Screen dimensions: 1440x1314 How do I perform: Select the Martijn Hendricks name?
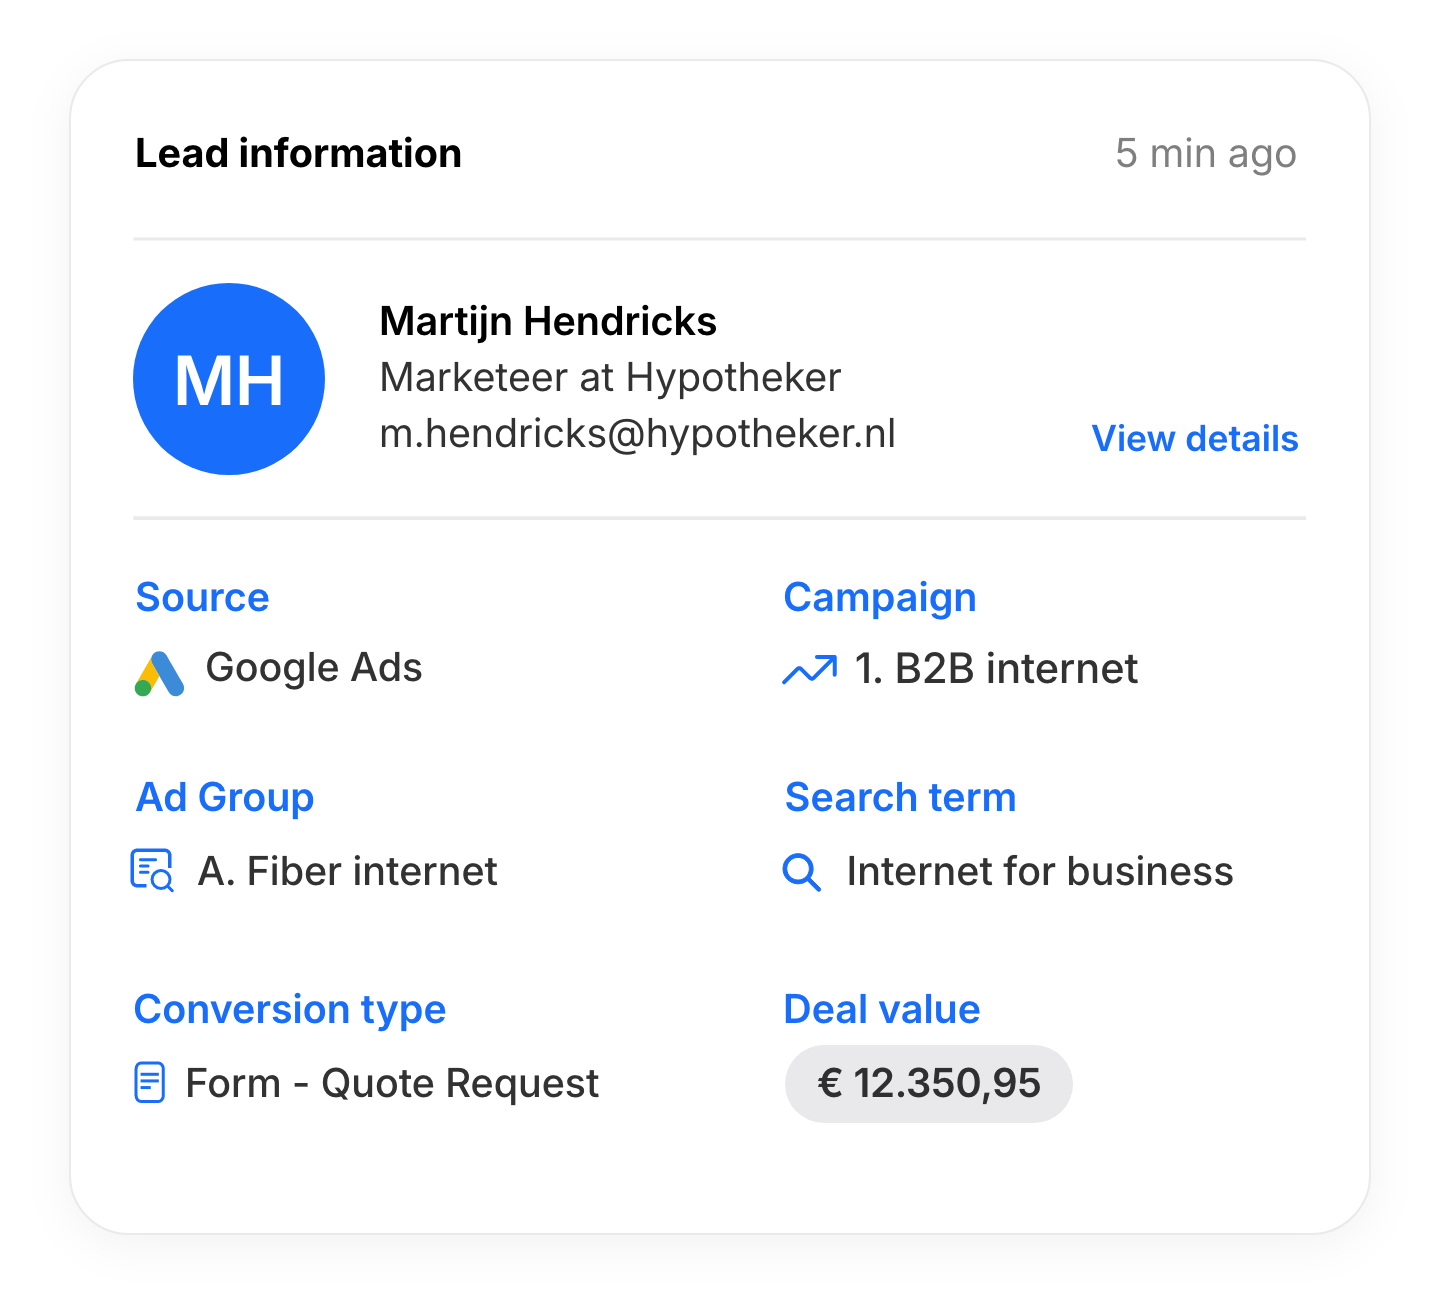(548, 322)
